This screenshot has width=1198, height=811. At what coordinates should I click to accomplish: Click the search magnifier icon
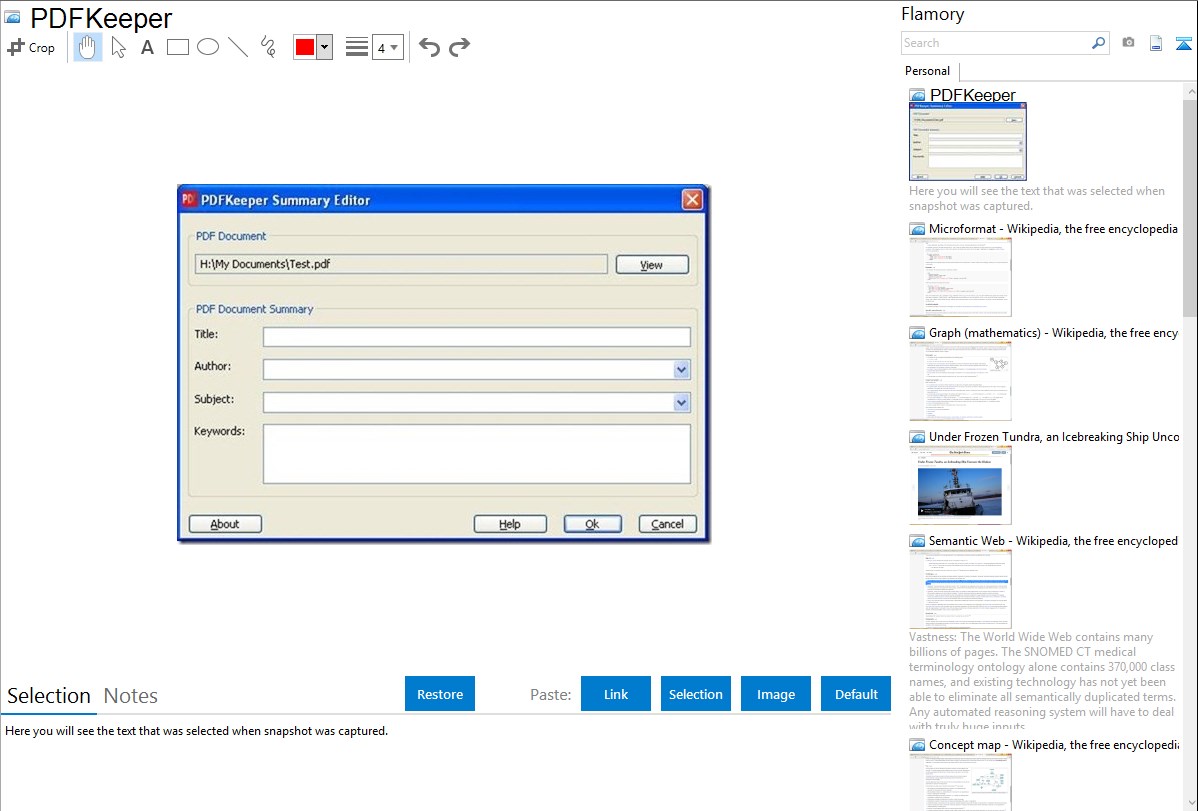[x=1099, y=43]
